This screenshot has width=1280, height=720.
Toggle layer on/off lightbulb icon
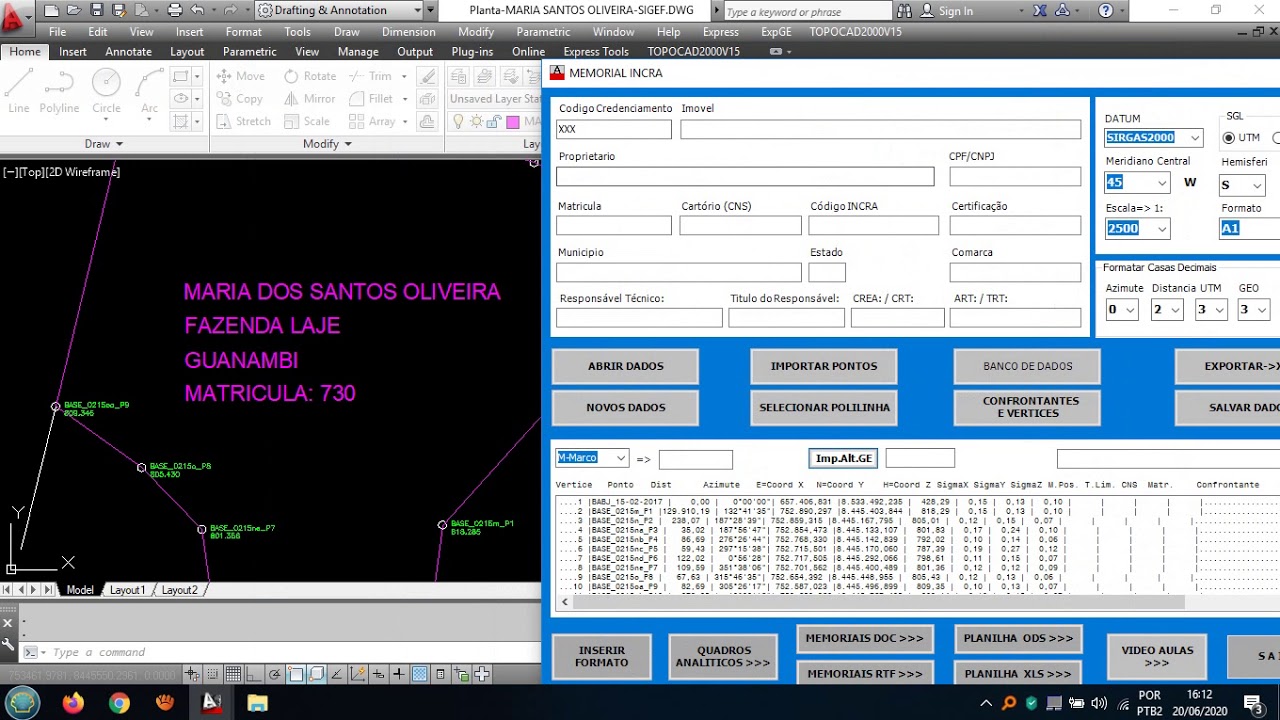(459, 122)
